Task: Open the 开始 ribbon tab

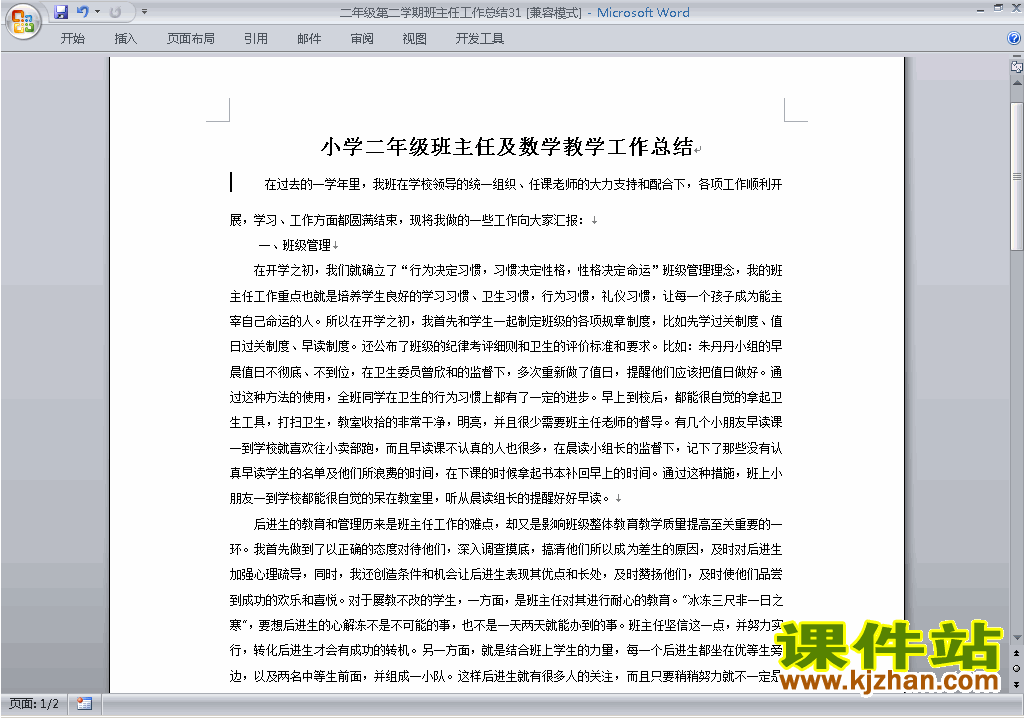Action: click(72, 39)
